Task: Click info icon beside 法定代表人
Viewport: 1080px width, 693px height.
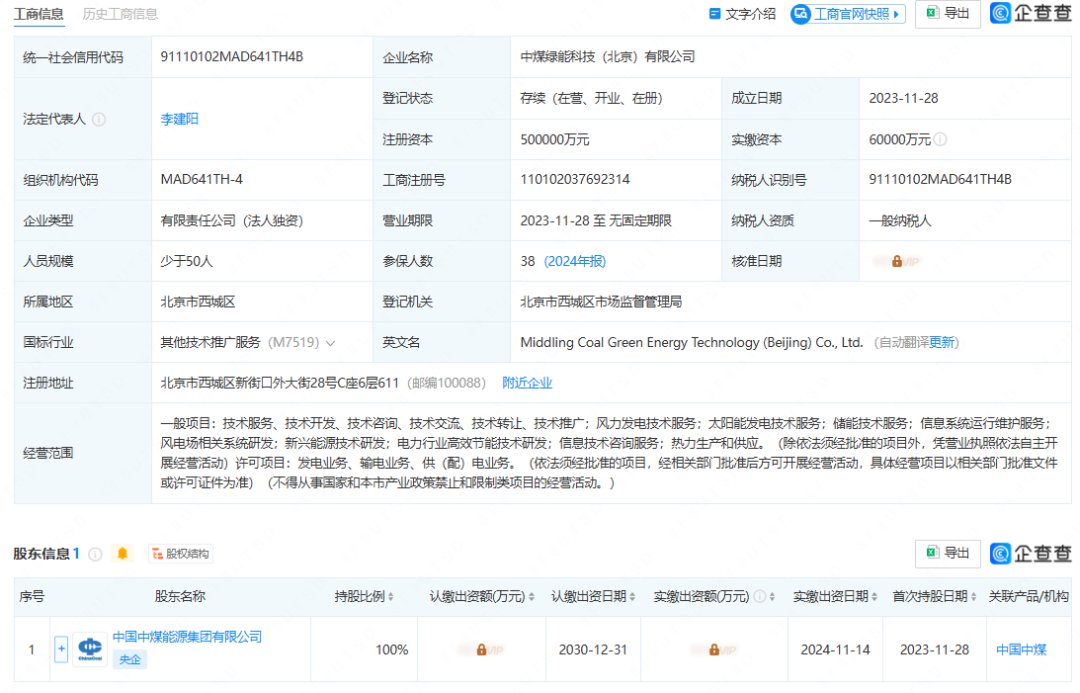Action: [x=99, y=119]
